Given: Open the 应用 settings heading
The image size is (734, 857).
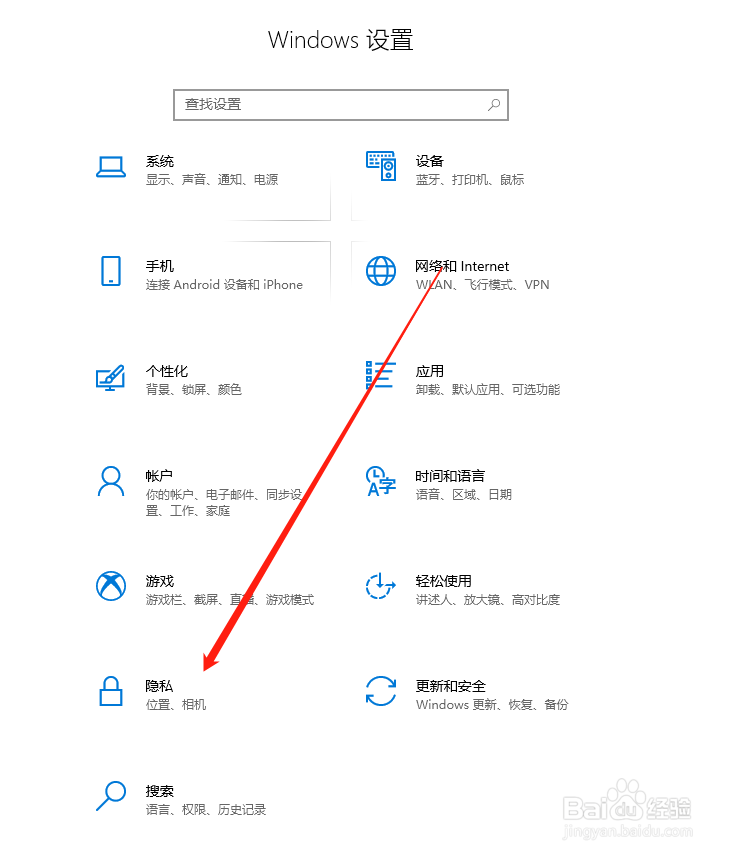Looking at the screenshot, I should (x=430, y=371).
